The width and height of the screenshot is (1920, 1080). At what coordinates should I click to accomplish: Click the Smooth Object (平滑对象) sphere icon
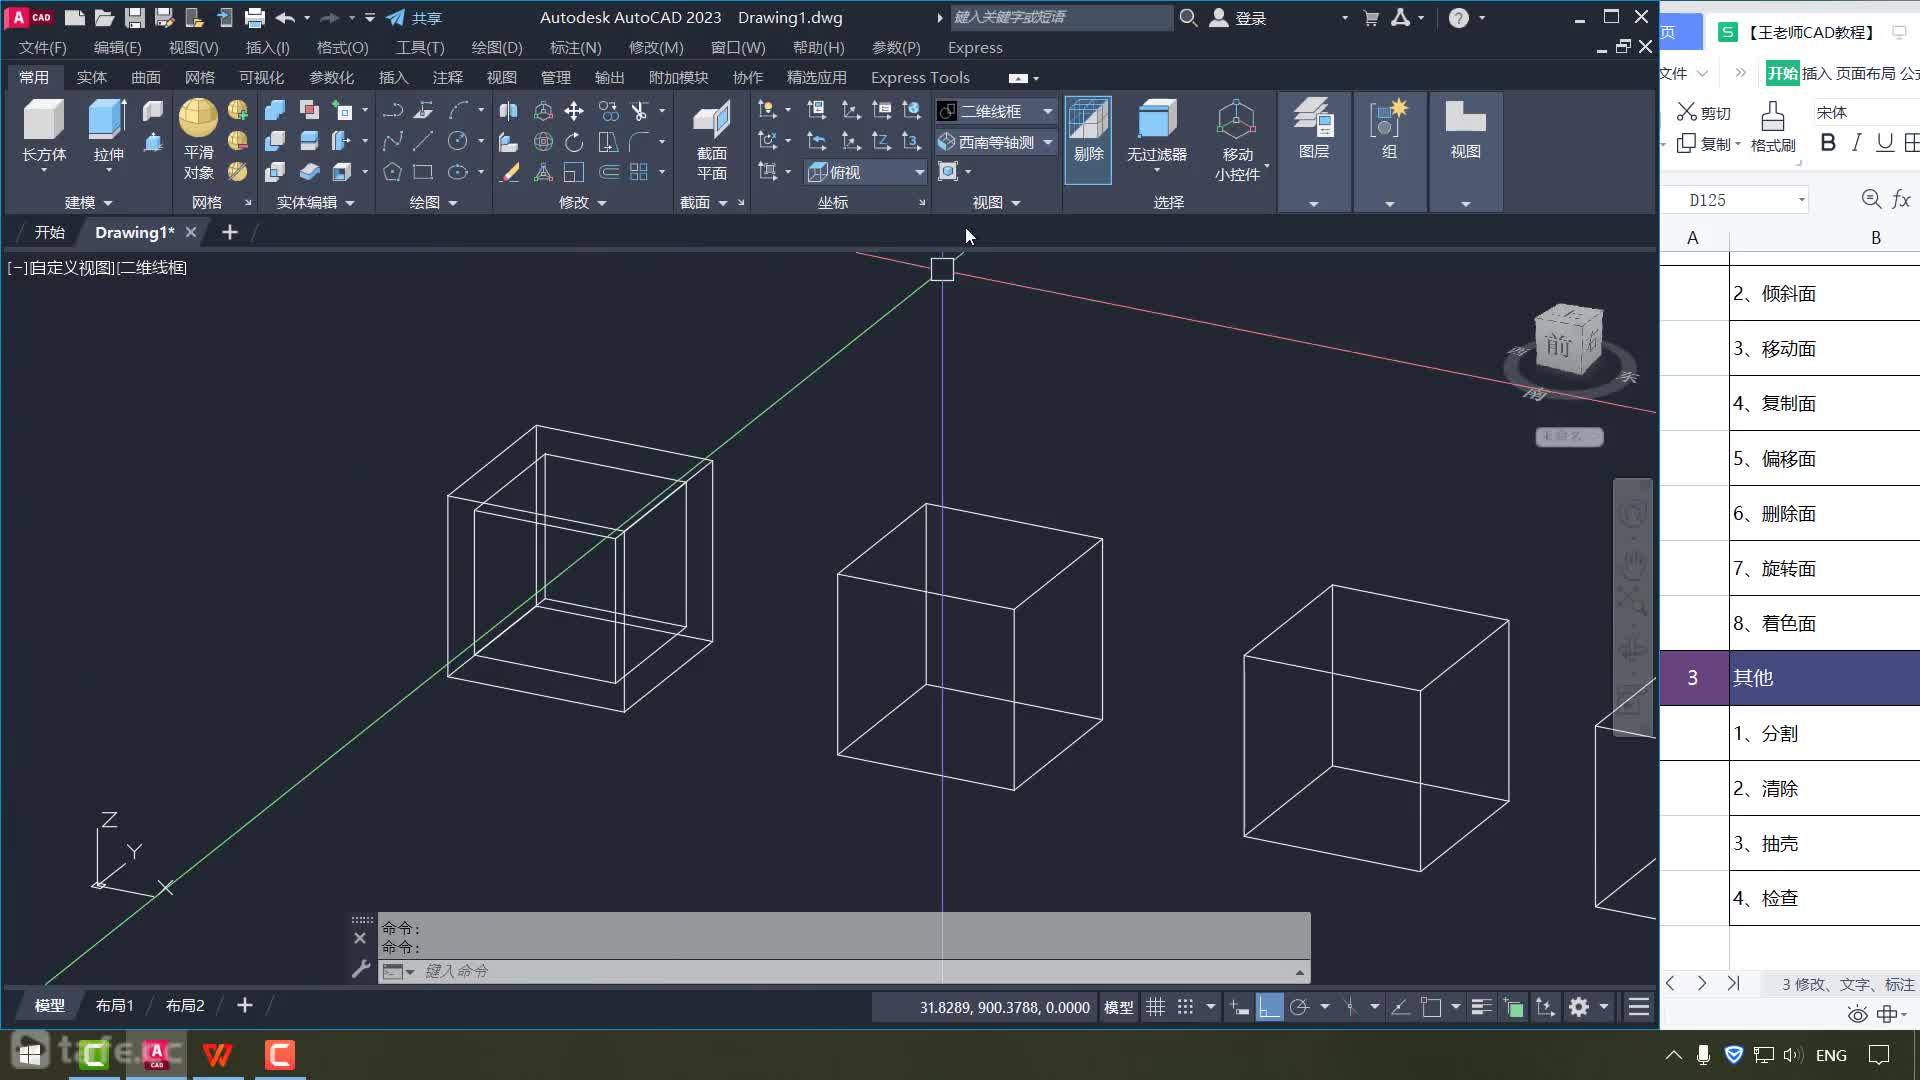click(198, 118)
